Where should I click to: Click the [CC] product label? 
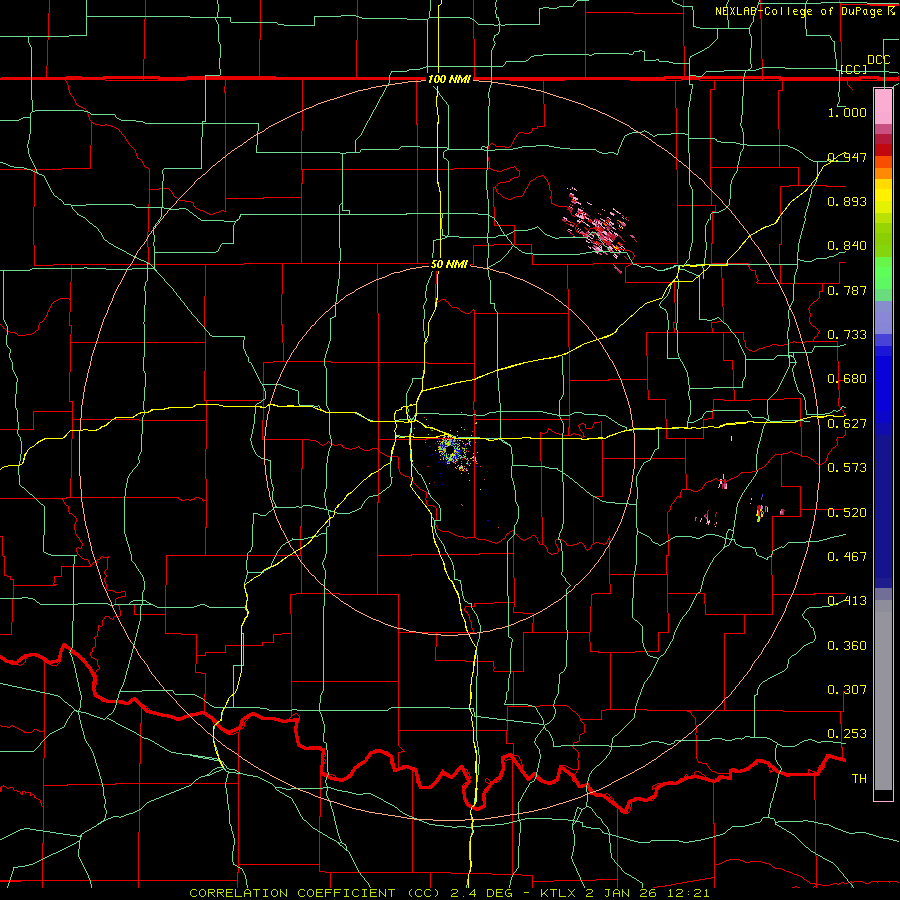pos(854,69)
